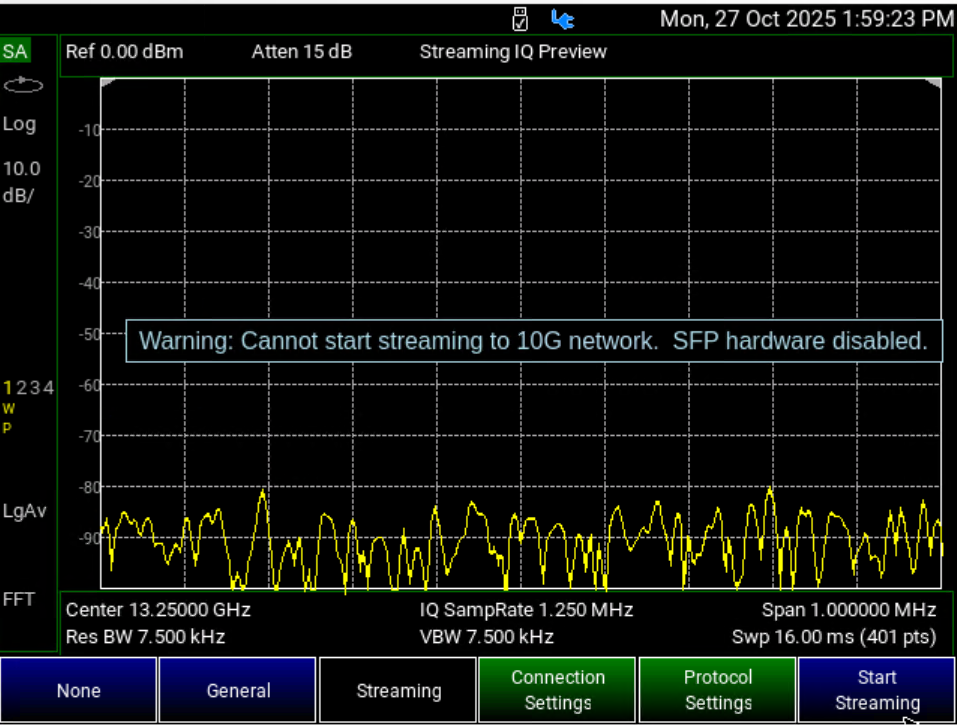Click Center 13.25000 GHz frequency

[x=158, y=610]
